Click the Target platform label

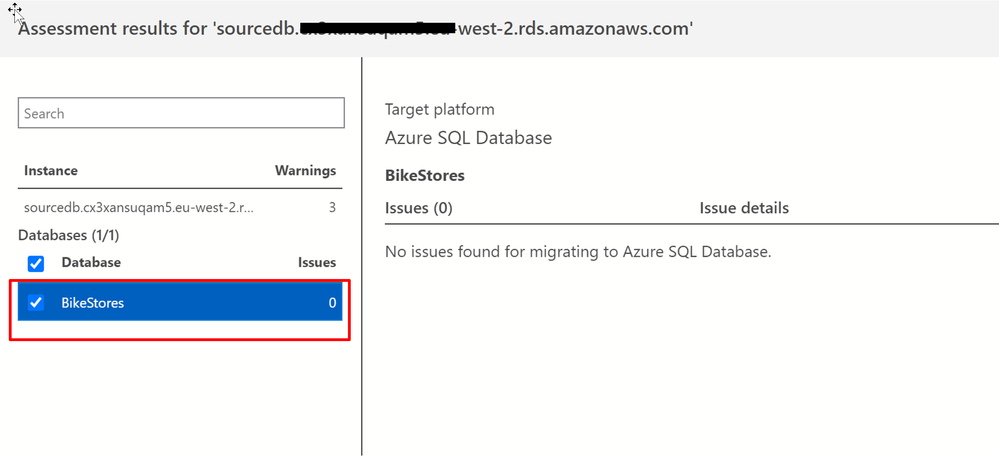click(x=440, y=110)
